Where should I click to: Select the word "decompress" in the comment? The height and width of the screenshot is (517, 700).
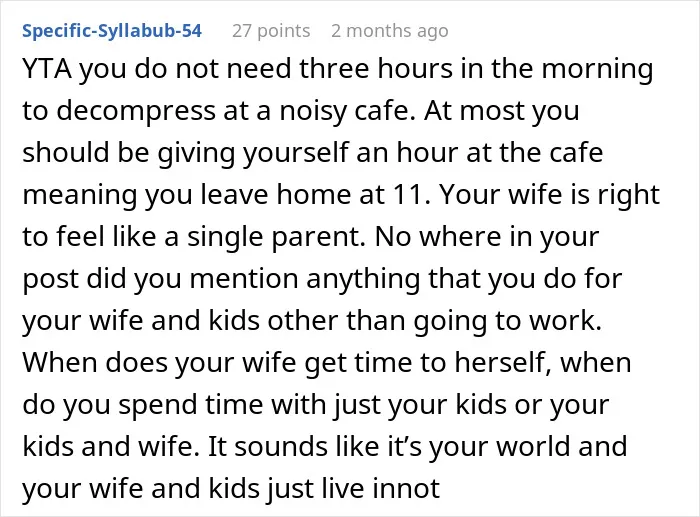click(x=136, y=111)
